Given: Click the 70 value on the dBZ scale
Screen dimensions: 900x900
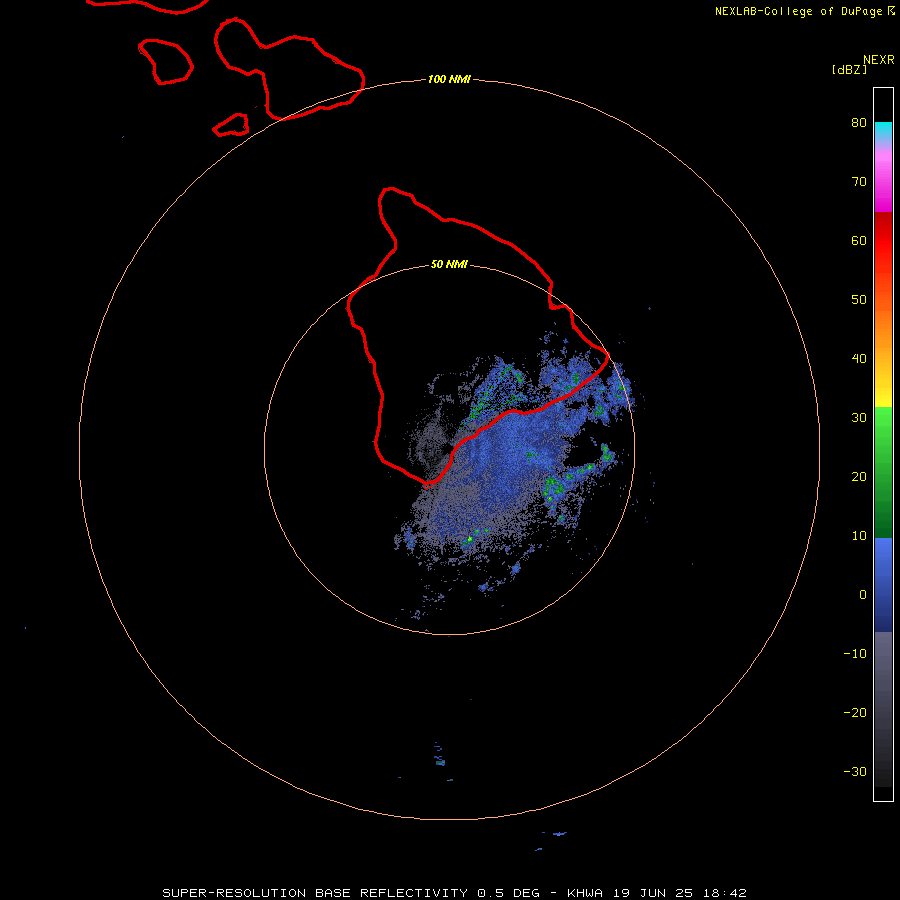Looking at the screenshot, I should [x=859, y=181].
